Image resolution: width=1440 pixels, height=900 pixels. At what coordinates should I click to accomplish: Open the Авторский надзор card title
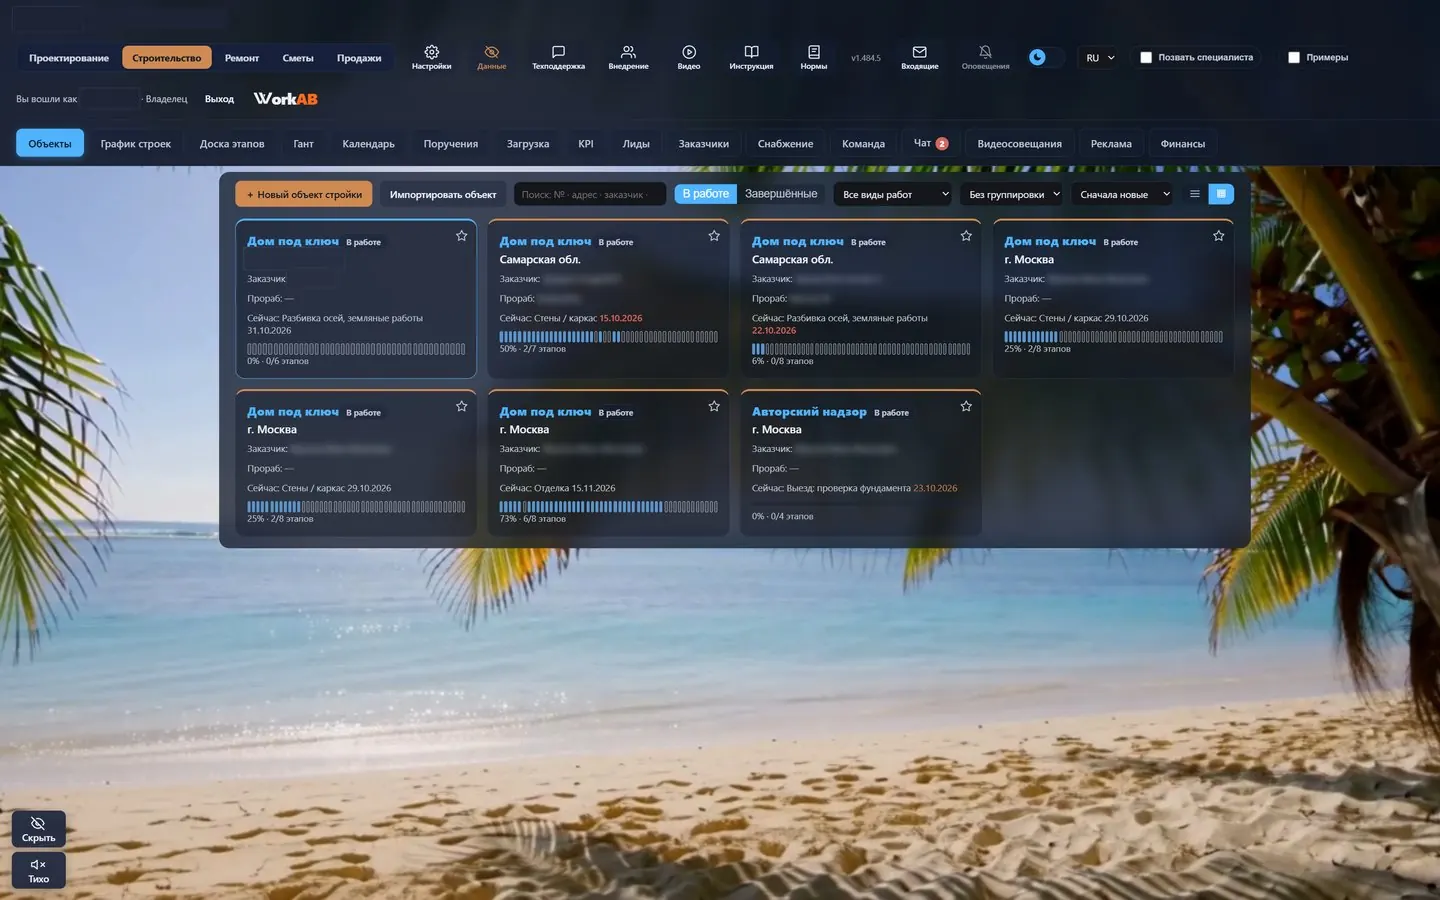809,412
